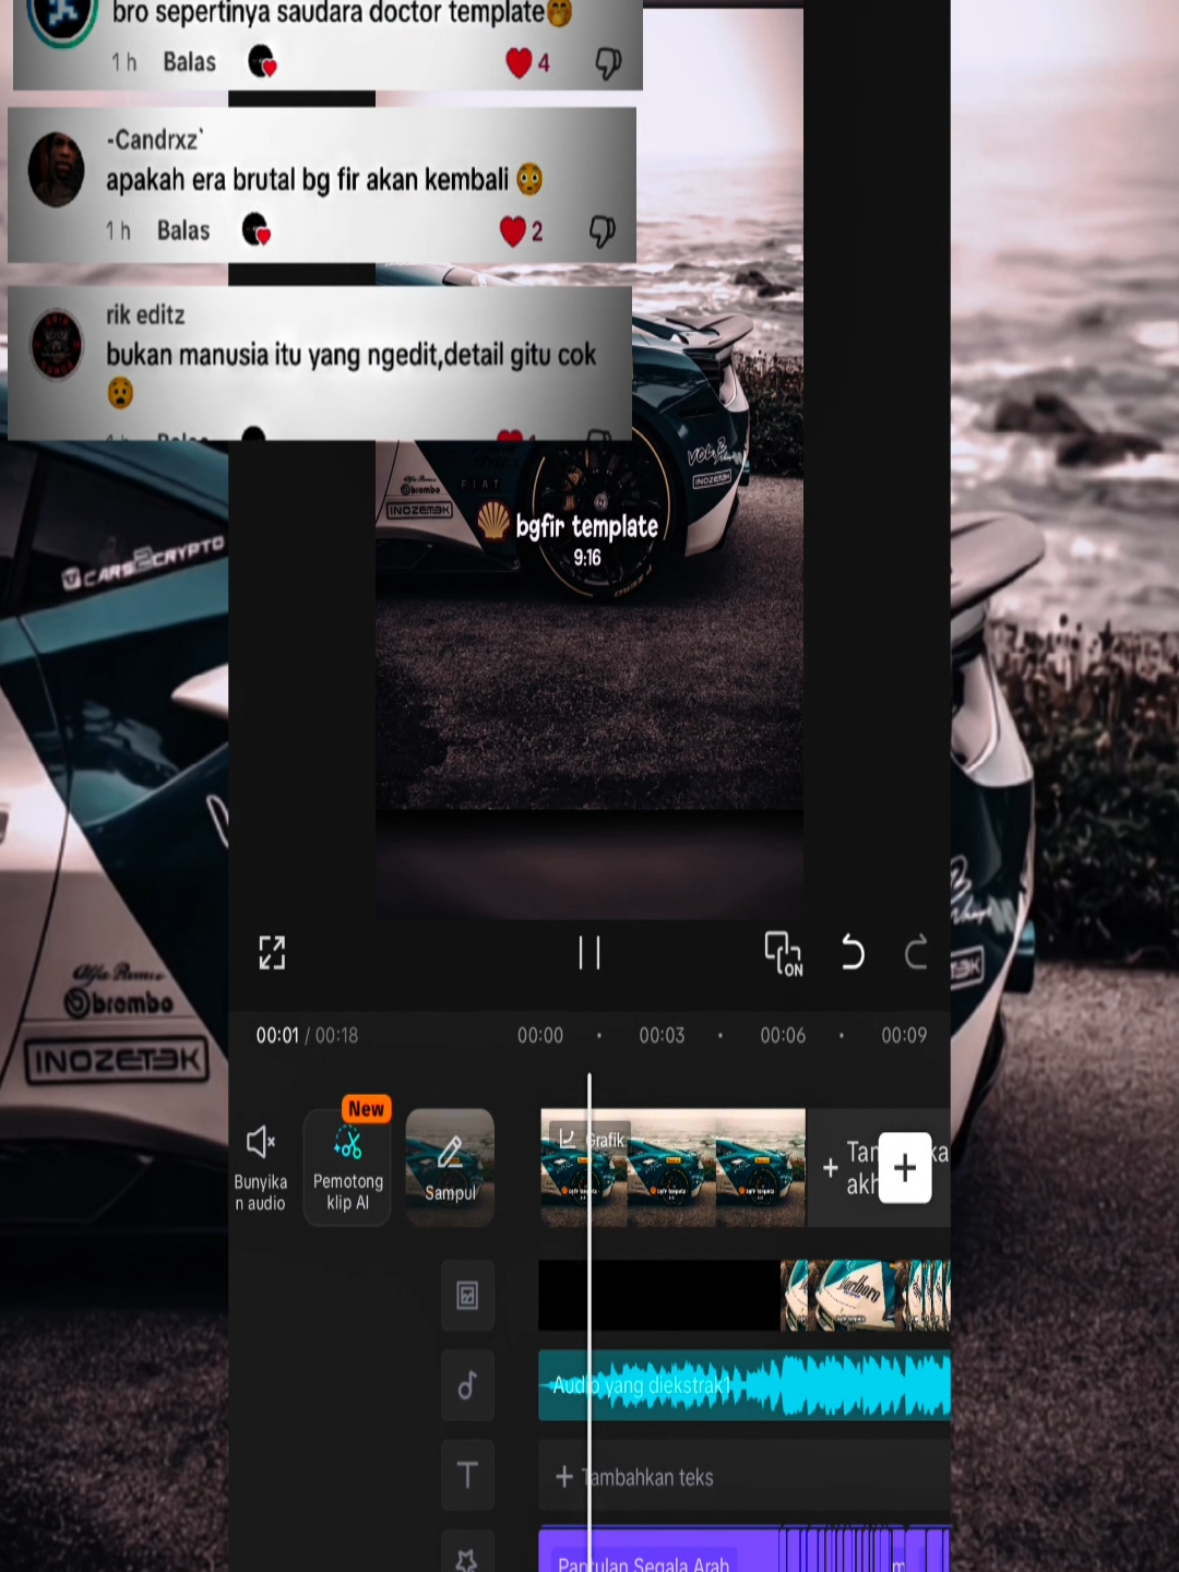Dislike the -Candrxz' comment
This screenshot has height=1572, width=1179.
pyautogui.click(x=602, y=232)
